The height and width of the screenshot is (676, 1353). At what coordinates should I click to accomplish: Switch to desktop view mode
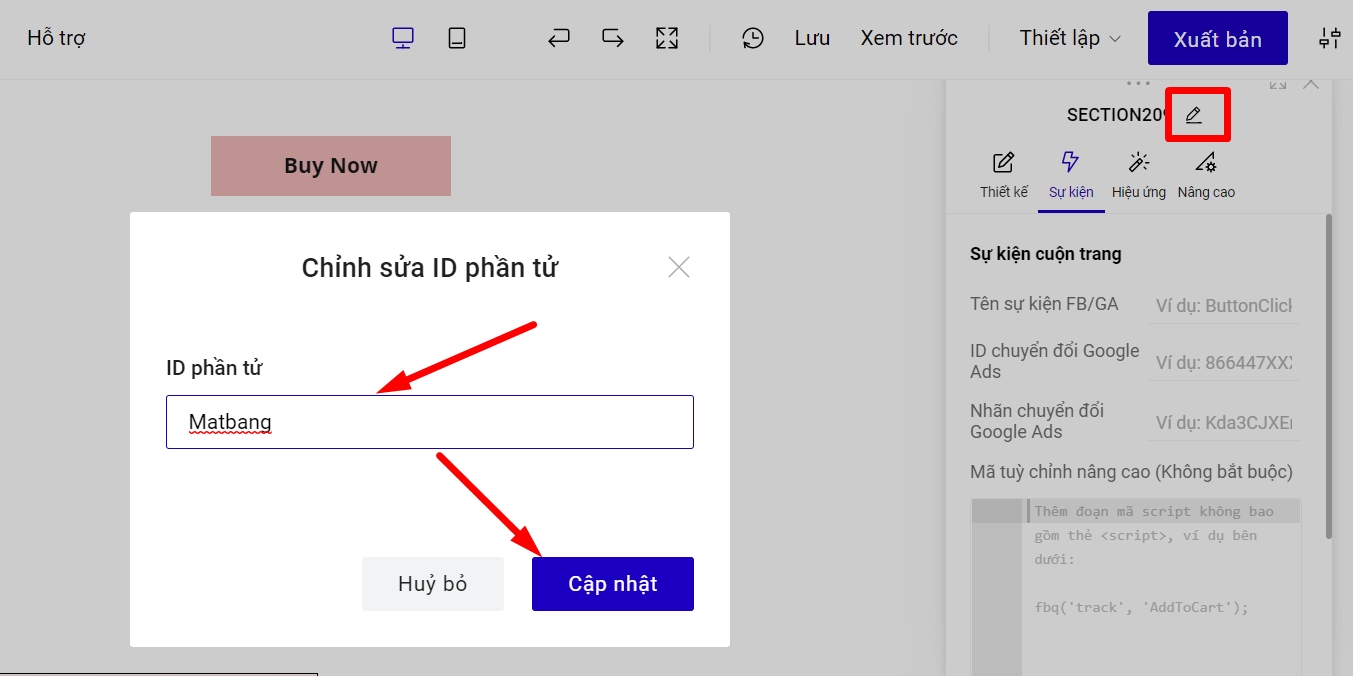[x=403, y=38]
